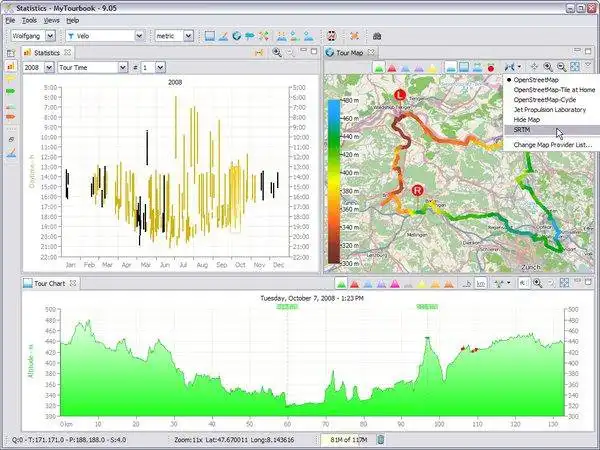The image size is (600, 450).
Task: Click the globe map icon in main toolbar
Action: [236, 36]
